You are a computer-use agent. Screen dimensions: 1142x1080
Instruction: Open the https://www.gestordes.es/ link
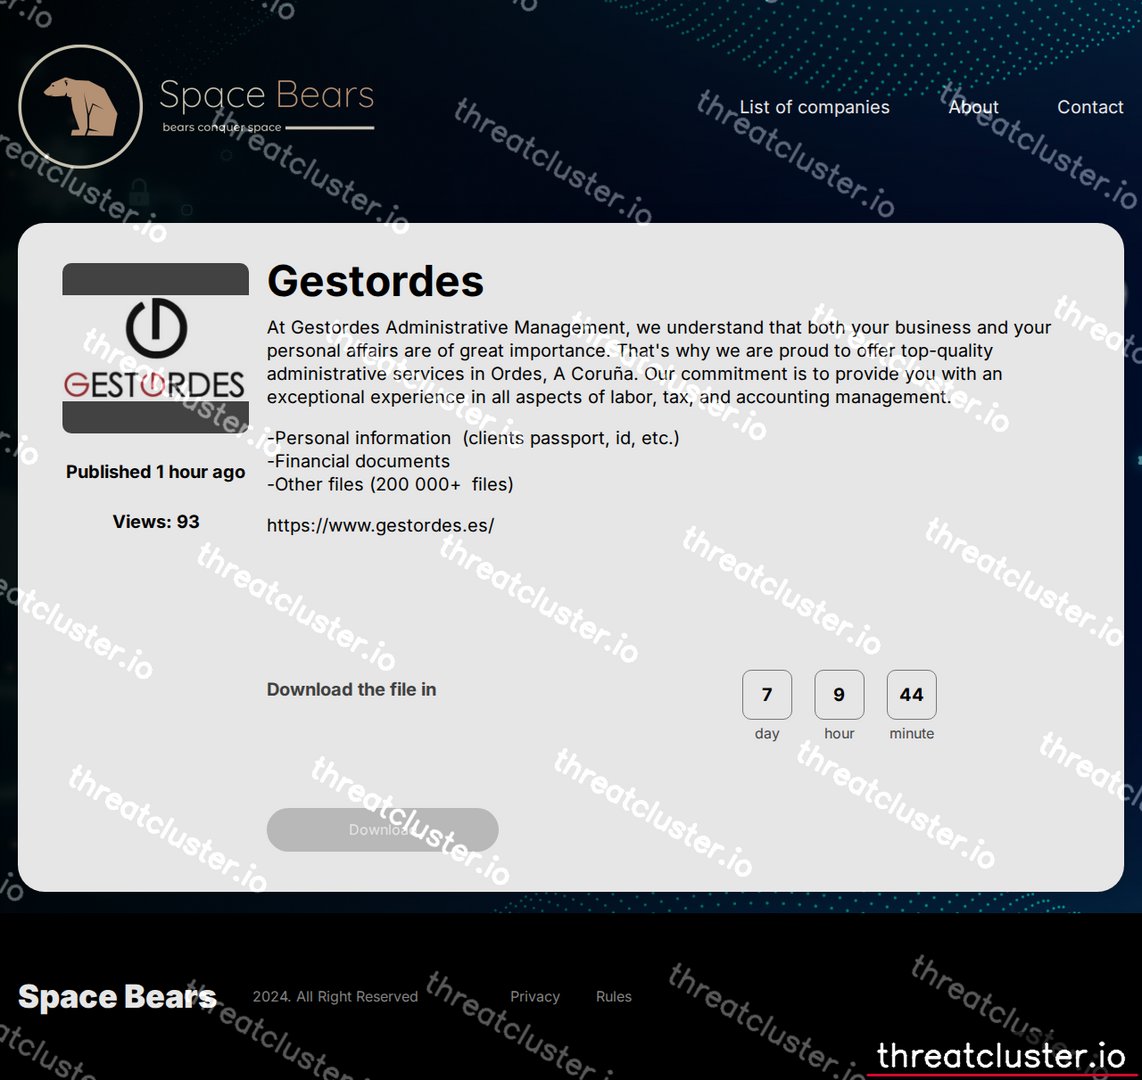pos(380,525)
